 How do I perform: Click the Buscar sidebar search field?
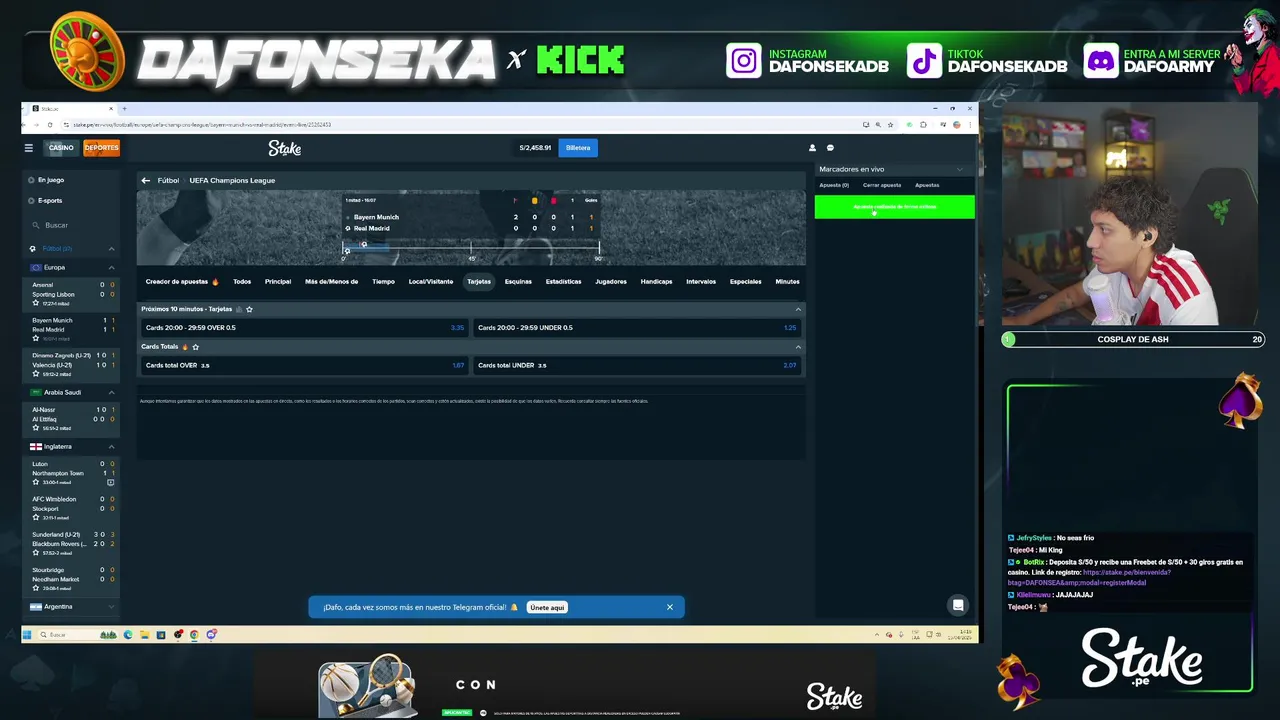click(70, 225)
